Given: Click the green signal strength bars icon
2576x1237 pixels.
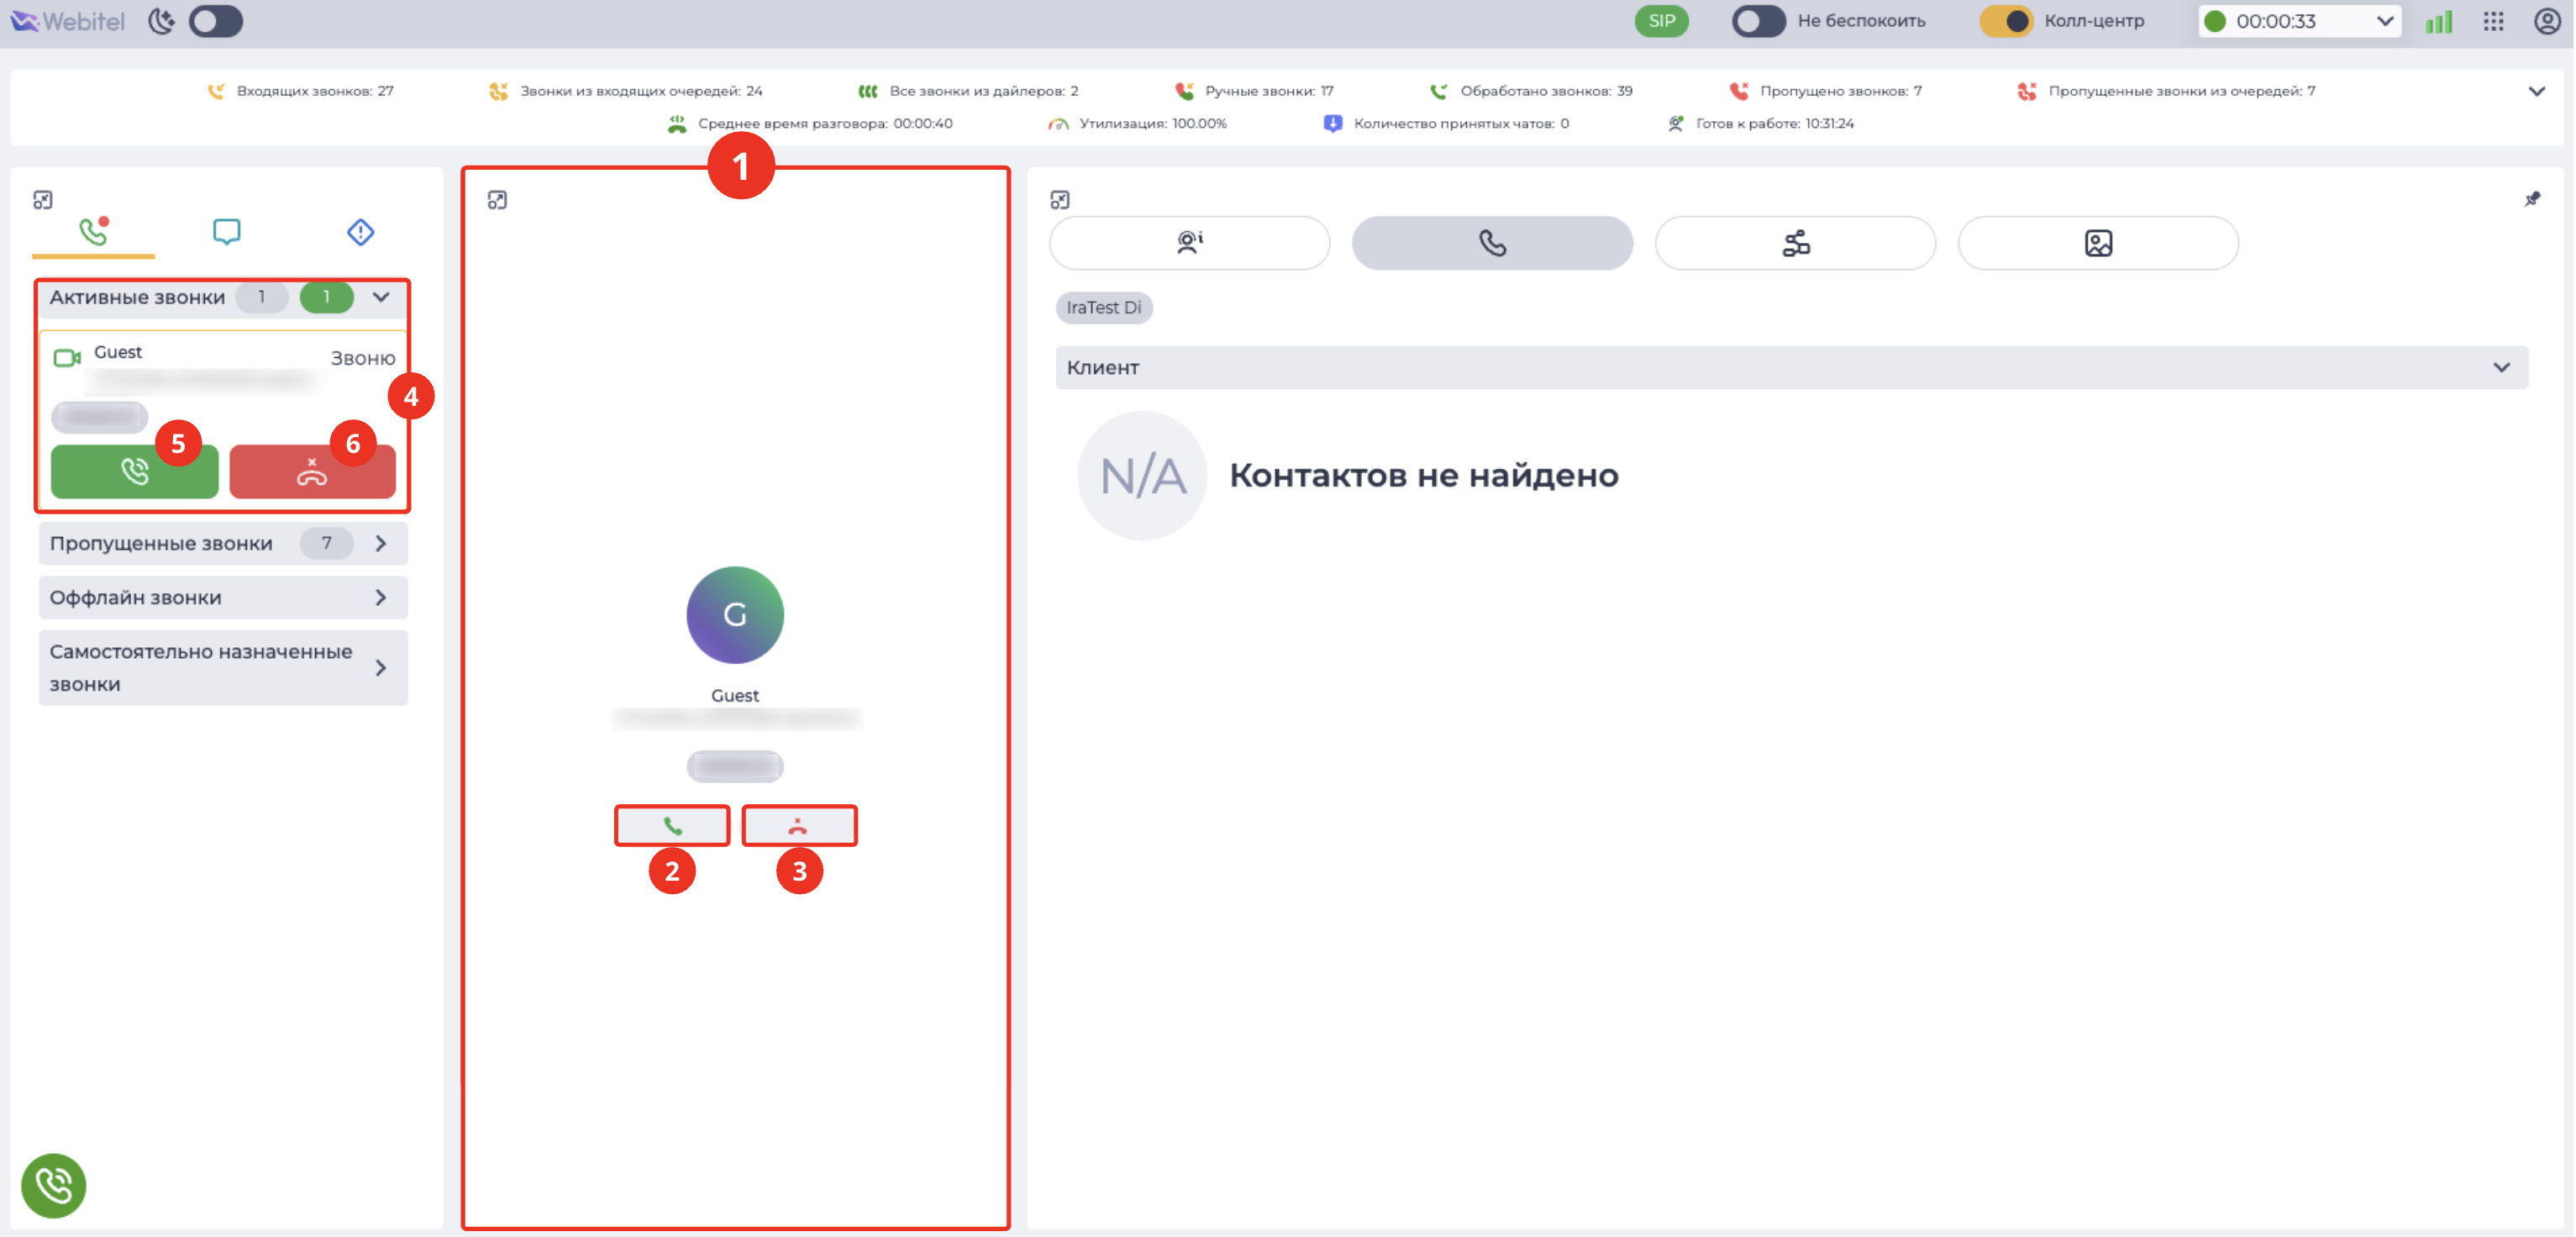Looking at the screenshot, I should 2439,21.
